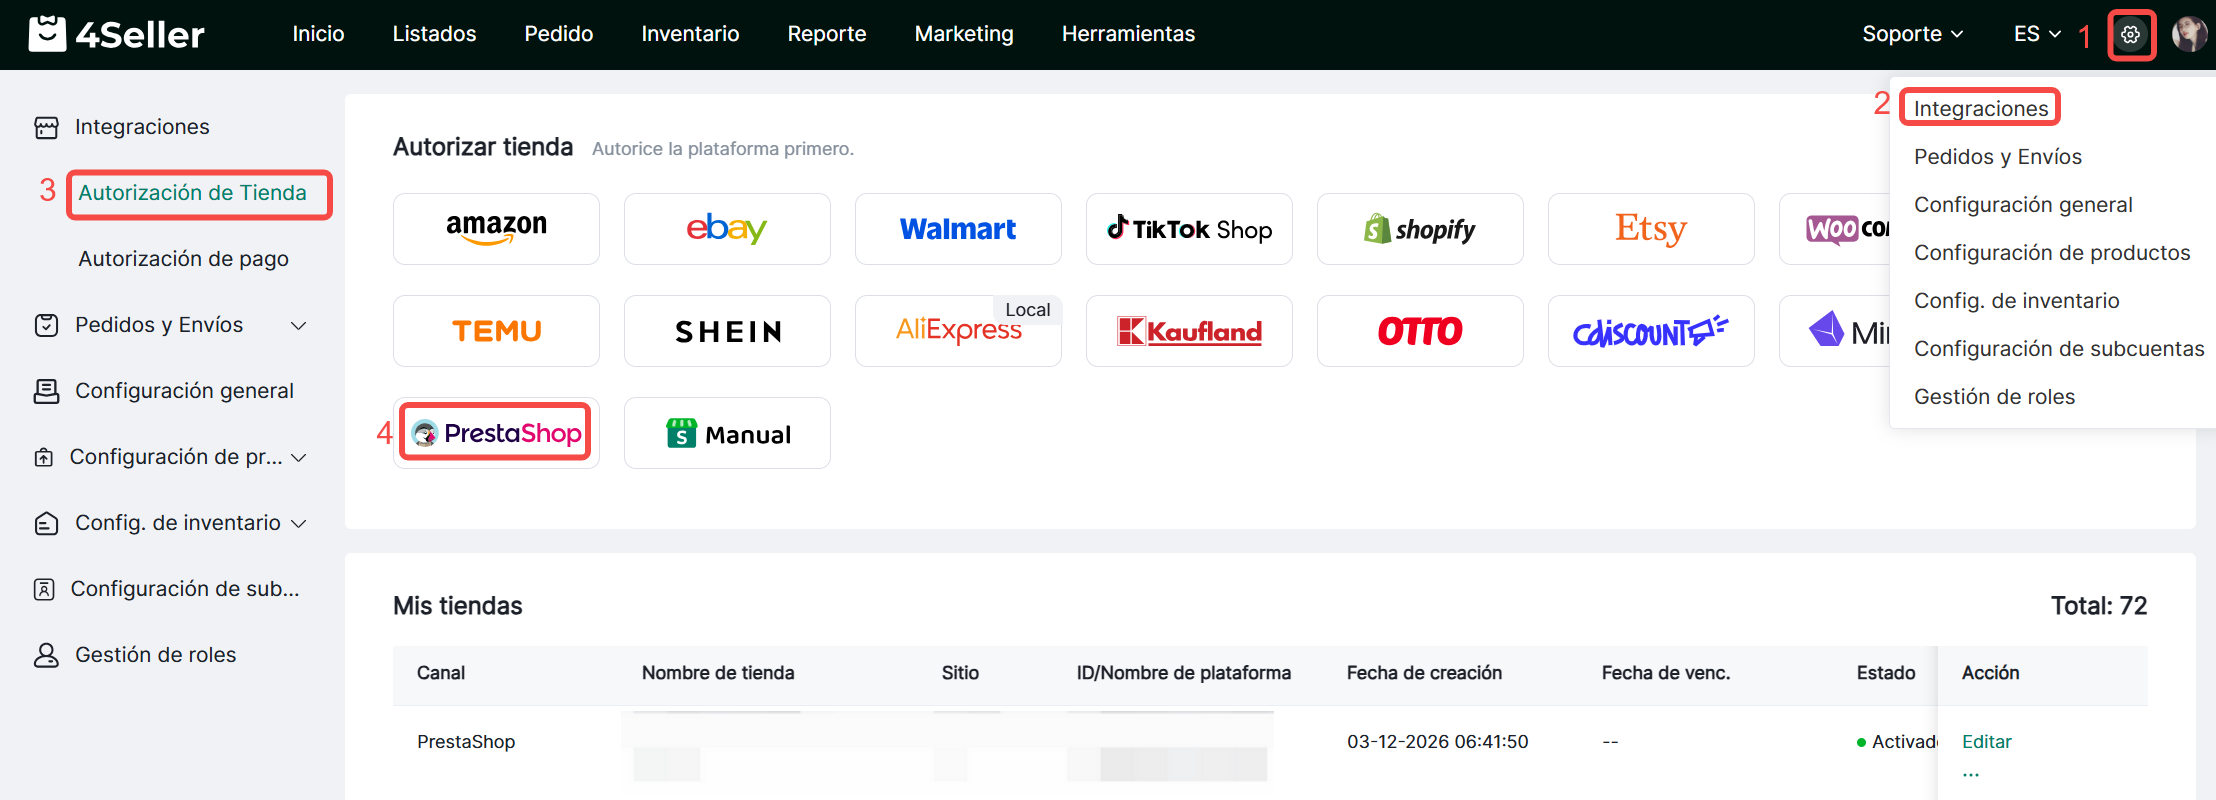Image resolution: width=2216 pixels, height=800 pixels.
Task: Select the PrestaShop platform tile
Action: (496, 433)
